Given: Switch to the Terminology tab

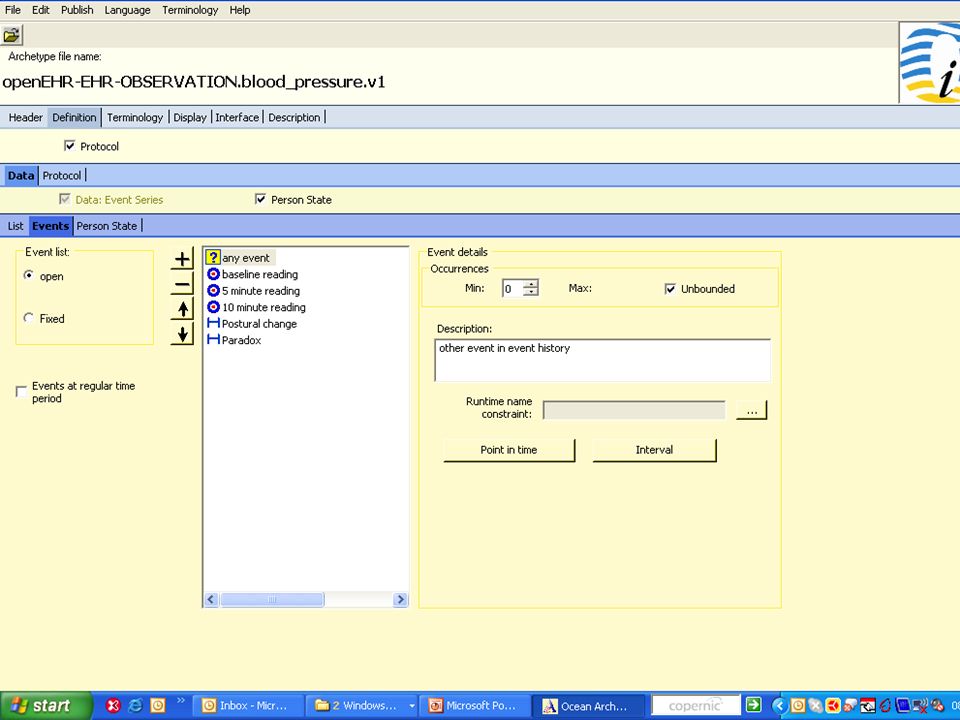Looking at the screenshot, I should pos(135,117).
